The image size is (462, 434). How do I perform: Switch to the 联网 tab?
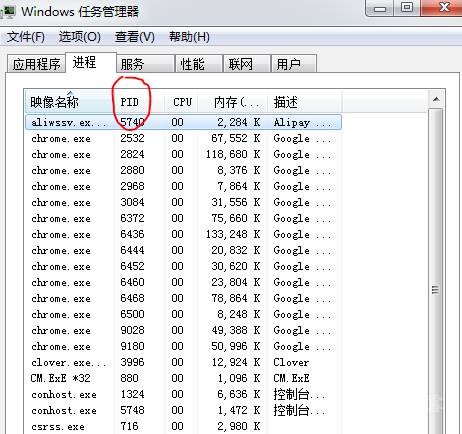pos(247,64)
